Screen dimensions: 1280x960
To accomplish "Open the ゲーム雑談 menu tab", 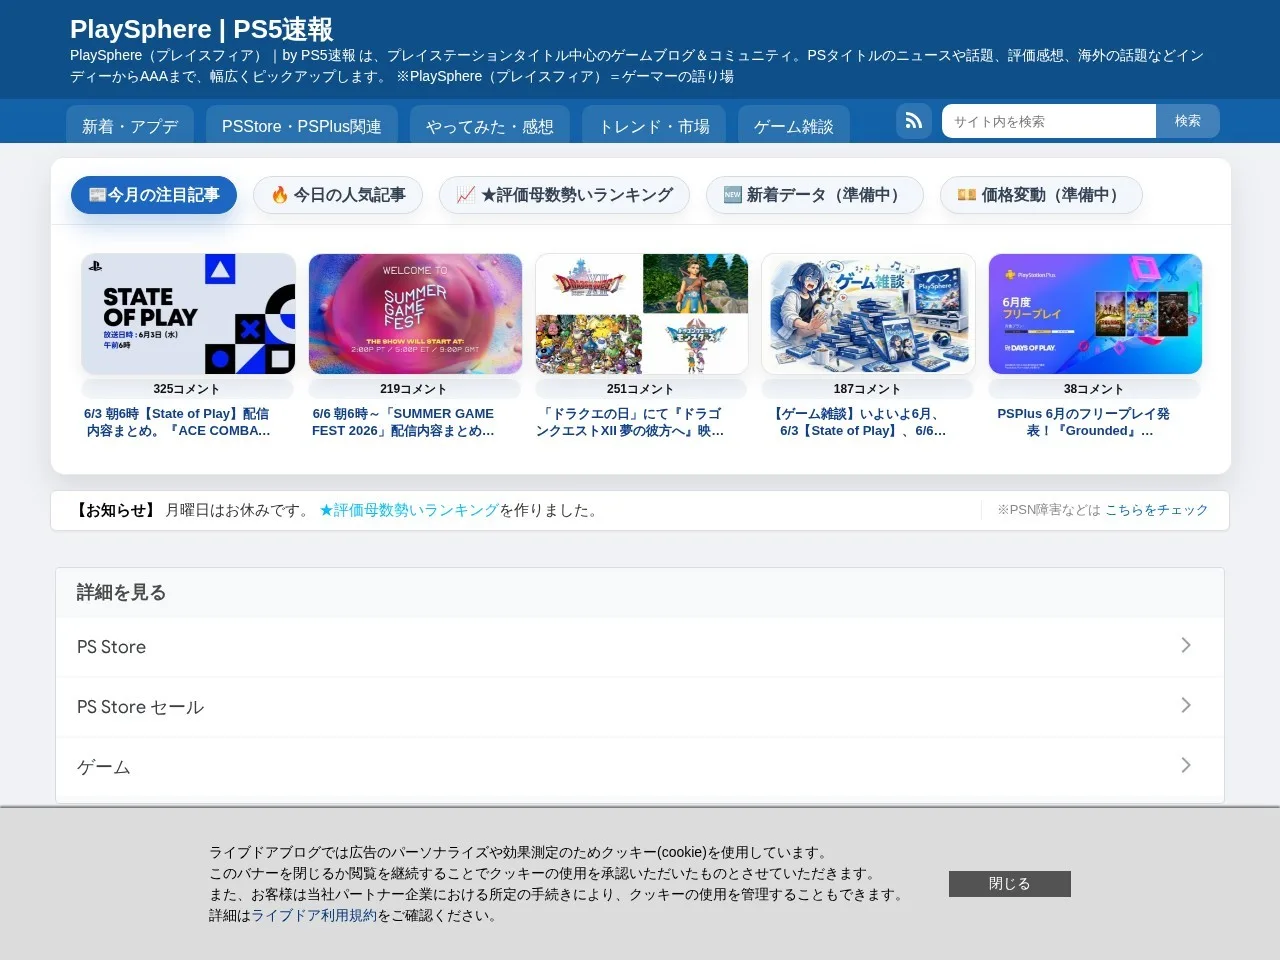I will (794, 125).
